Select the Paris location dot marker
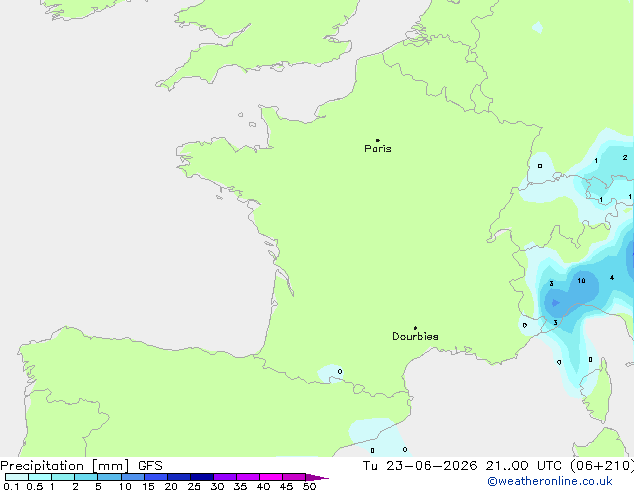 click(x=378, y=140)
